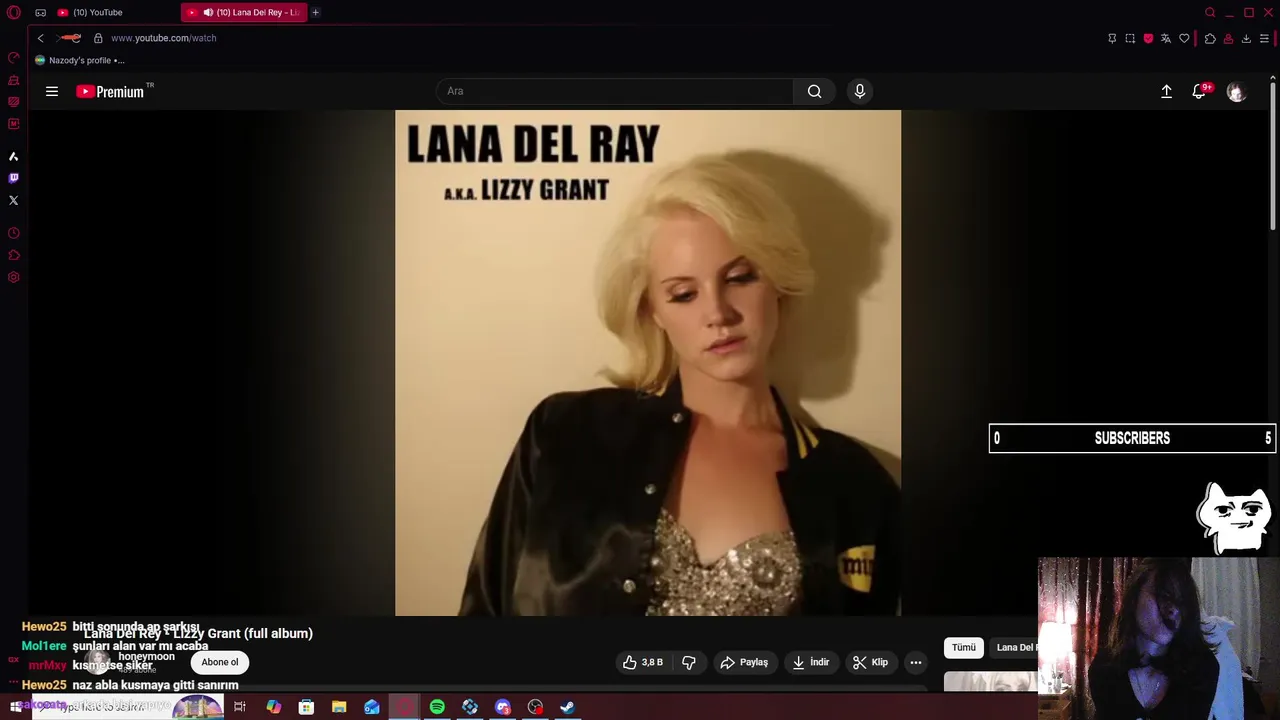Viewport: 1280px width, 720px height.
Task: Open the Opera sidebar GX Control icon
Action: point(14,58)
